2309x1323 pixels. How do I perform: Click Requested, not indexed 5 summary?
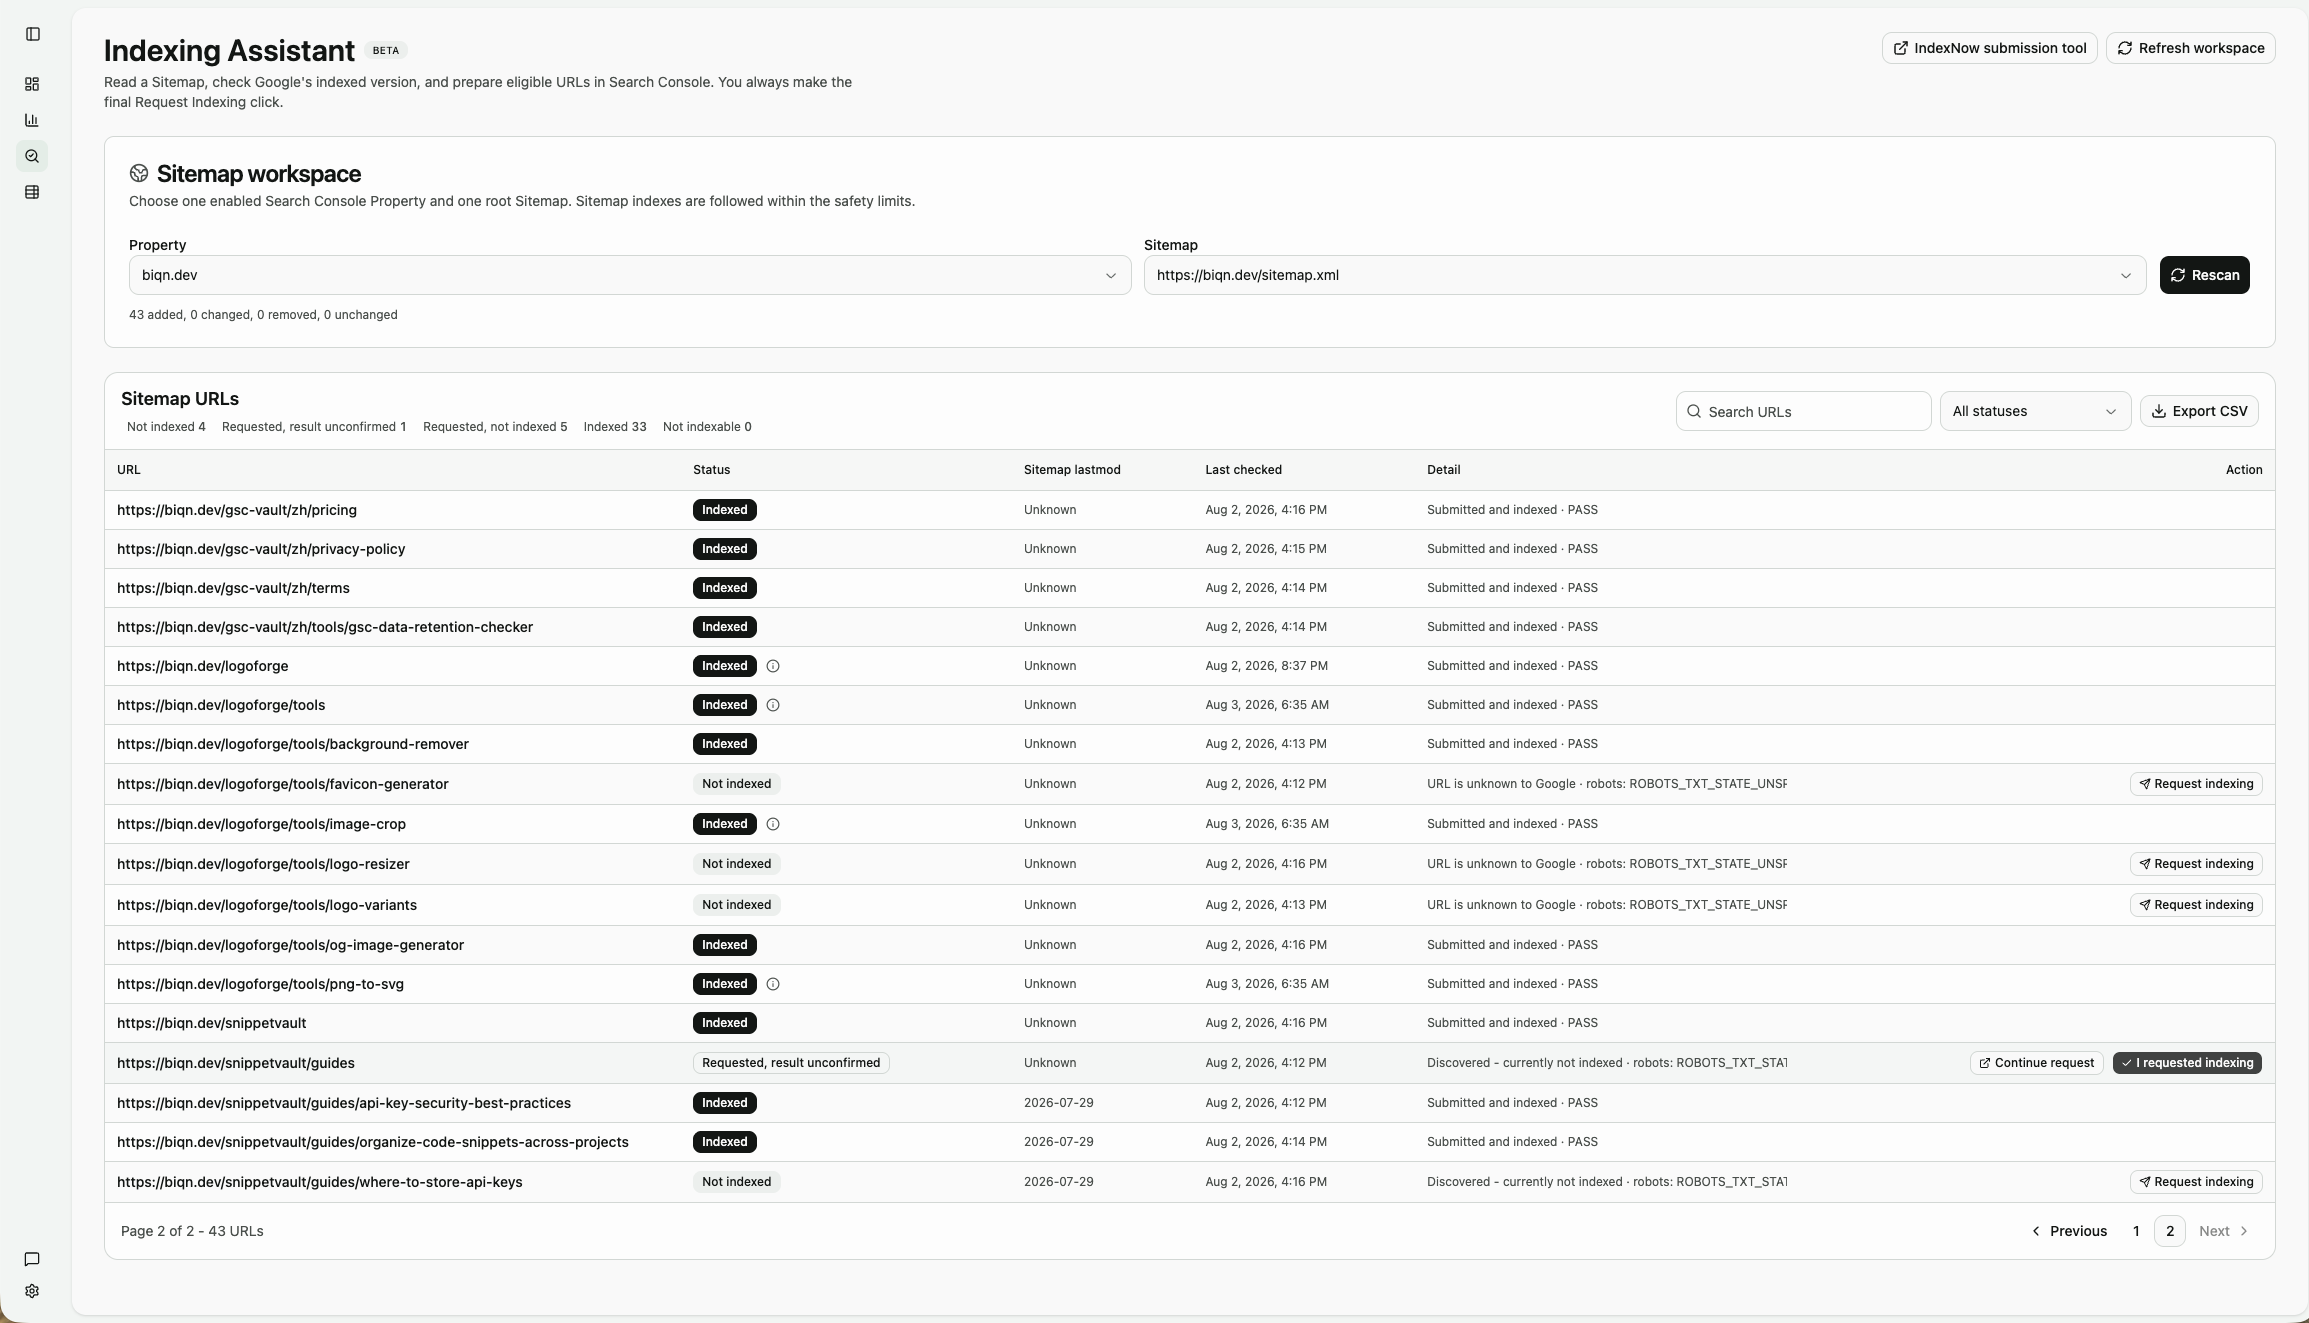click(495, 427)
